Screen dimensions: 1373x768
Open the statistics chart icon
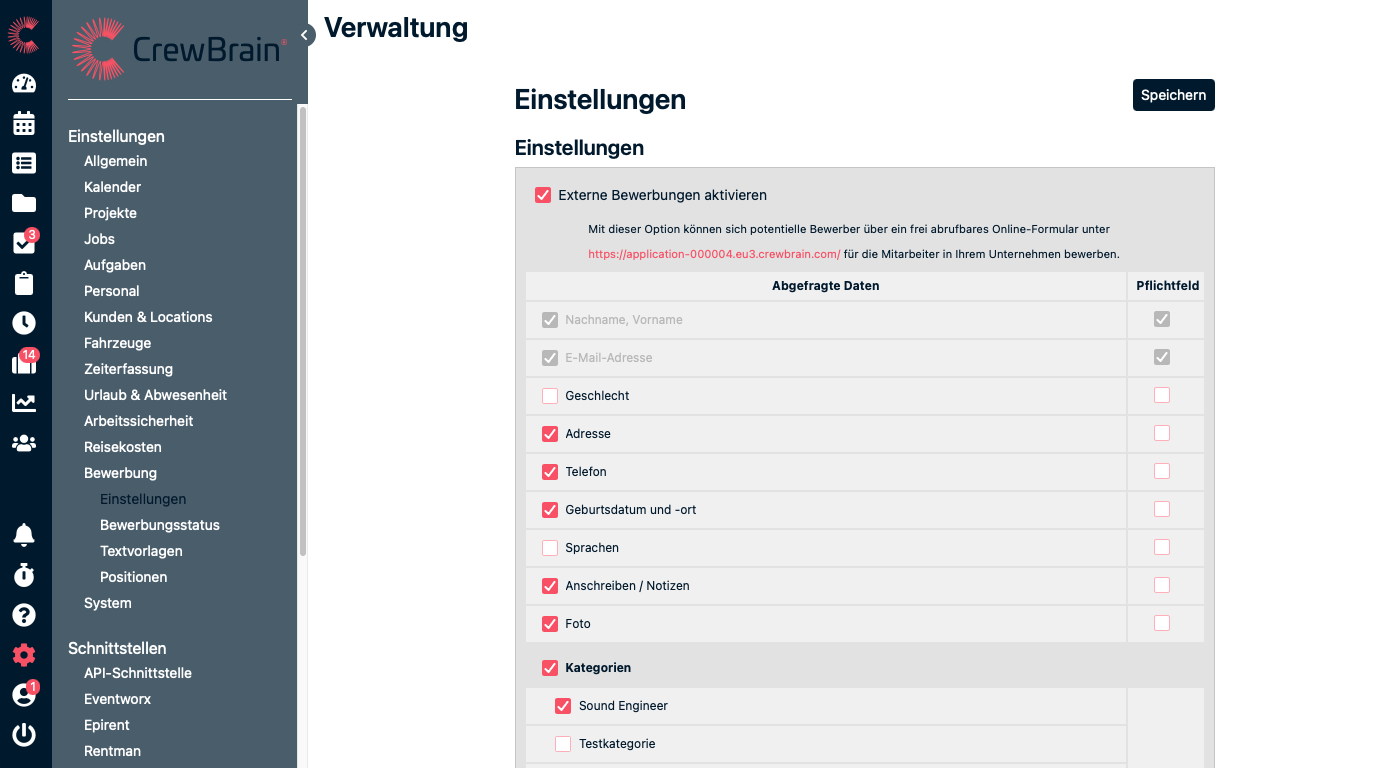pos(24,403)
